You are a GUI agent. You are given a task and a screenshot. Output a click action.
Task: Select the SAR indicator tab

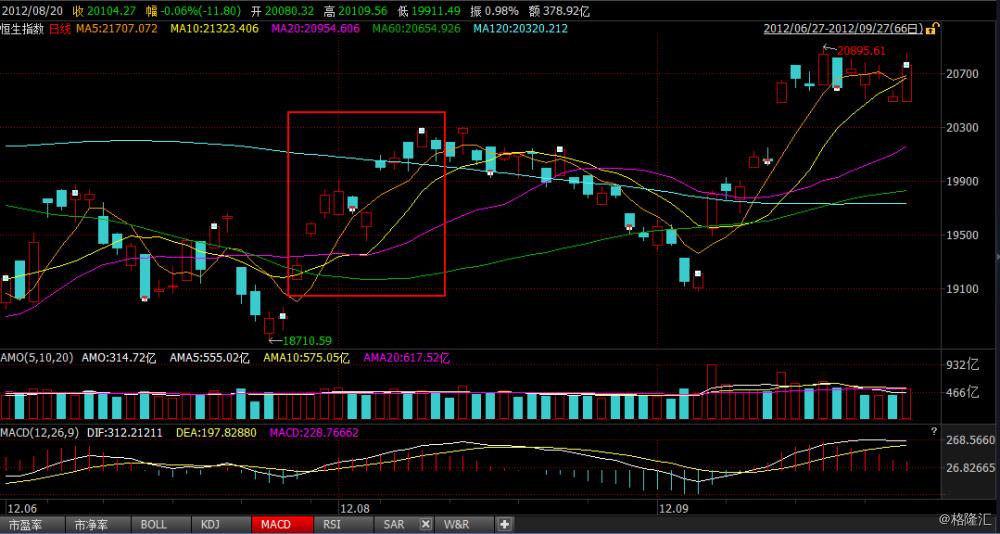[x=394, y=524]
